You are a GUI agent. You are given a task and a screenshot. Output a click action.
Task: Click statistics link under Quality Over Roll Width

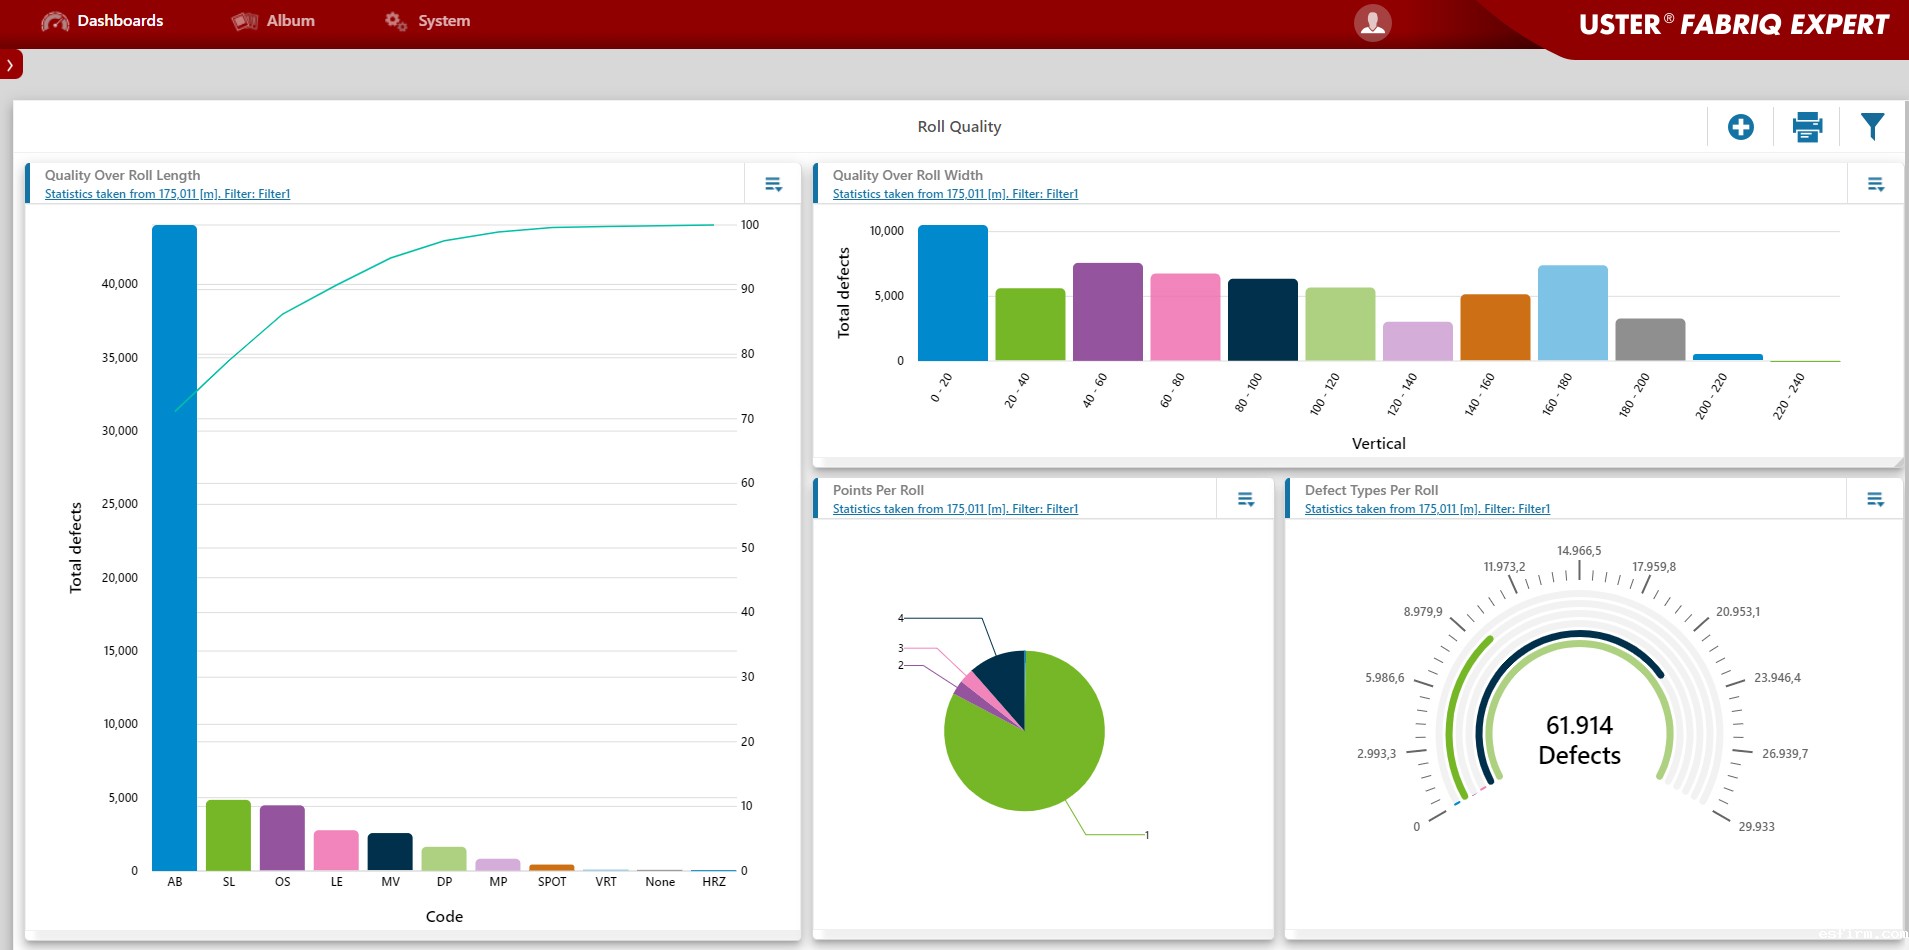(x=955, y=194)
